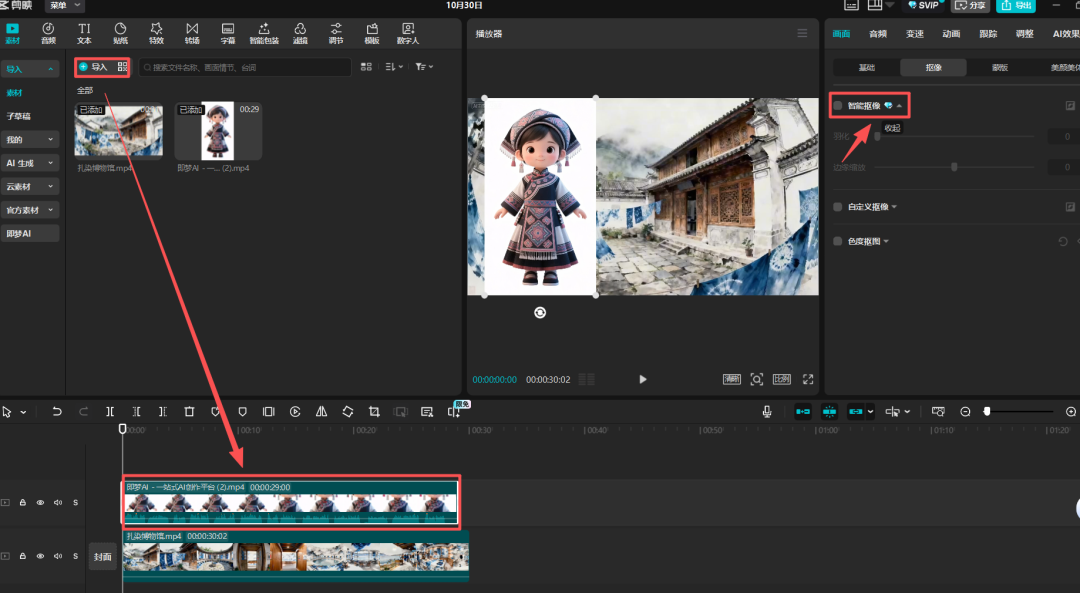Image resolution: width=1080 pixels, height=593 pixels.
Task: Enable the 智能抠像 checkbox
Action: tap(838, 105)
